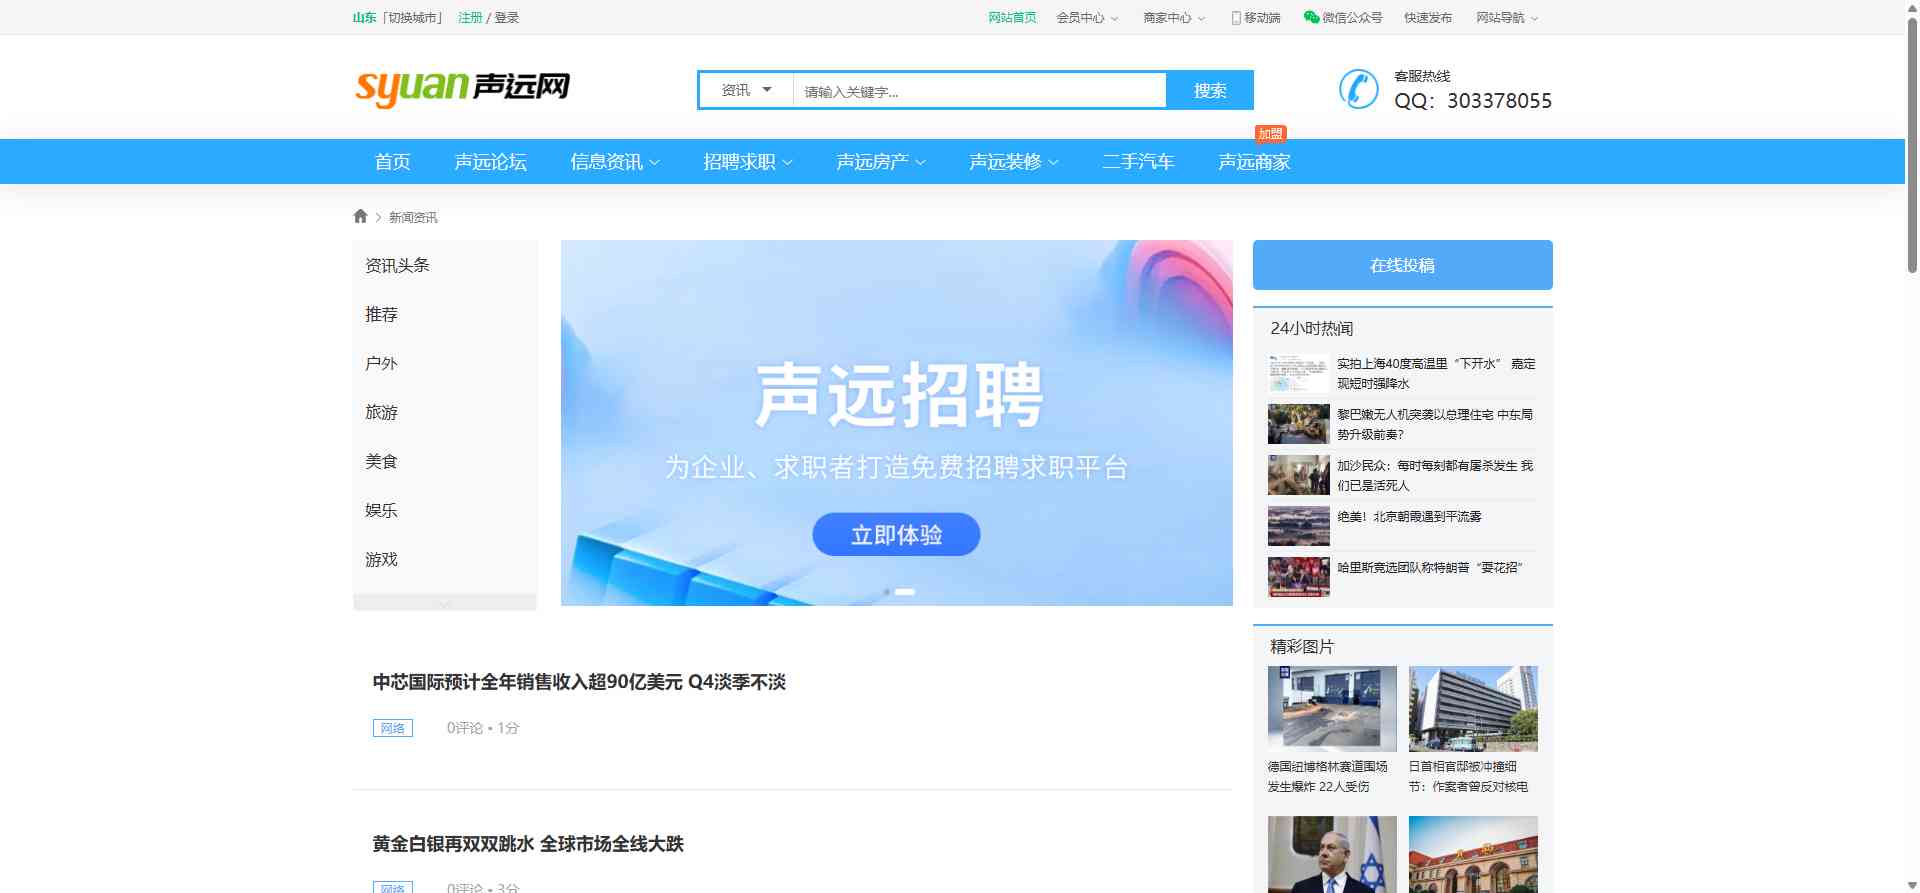1920x893 pixels.
Task: Click the syuan 声远网 logo
Action: [x=462, y=88]
